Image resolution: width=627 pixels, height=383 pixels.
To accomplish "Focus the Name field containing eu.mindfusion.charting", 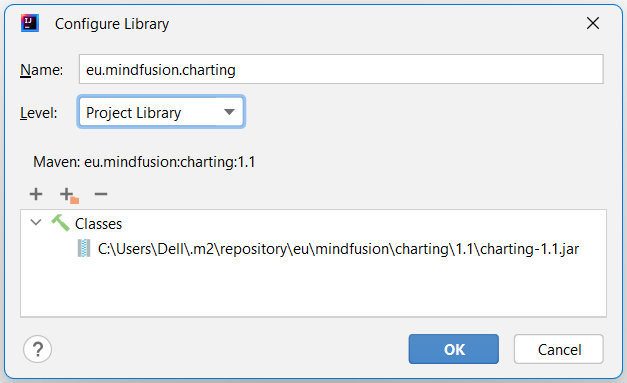I will pos(341,69).
